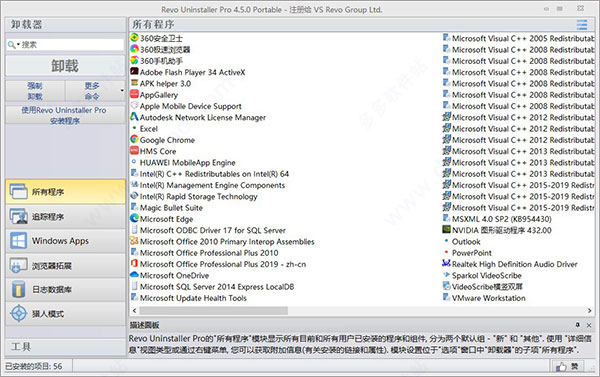Click the Magic Bullet Suite icon
This screenshot has width=600, height=377.
click(134, 207)
